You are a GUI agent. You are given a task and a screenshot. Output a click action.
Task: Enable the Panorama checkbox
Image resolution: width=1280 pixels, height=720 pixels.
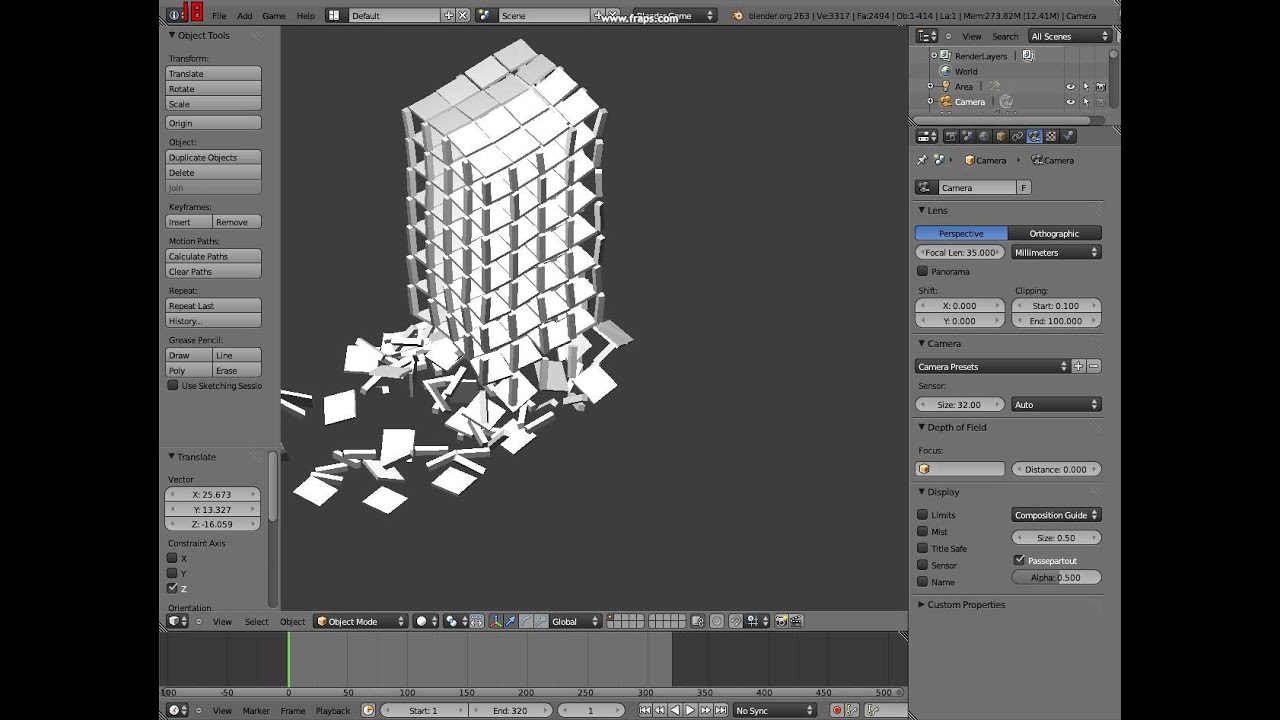click(x=922, y=271)
